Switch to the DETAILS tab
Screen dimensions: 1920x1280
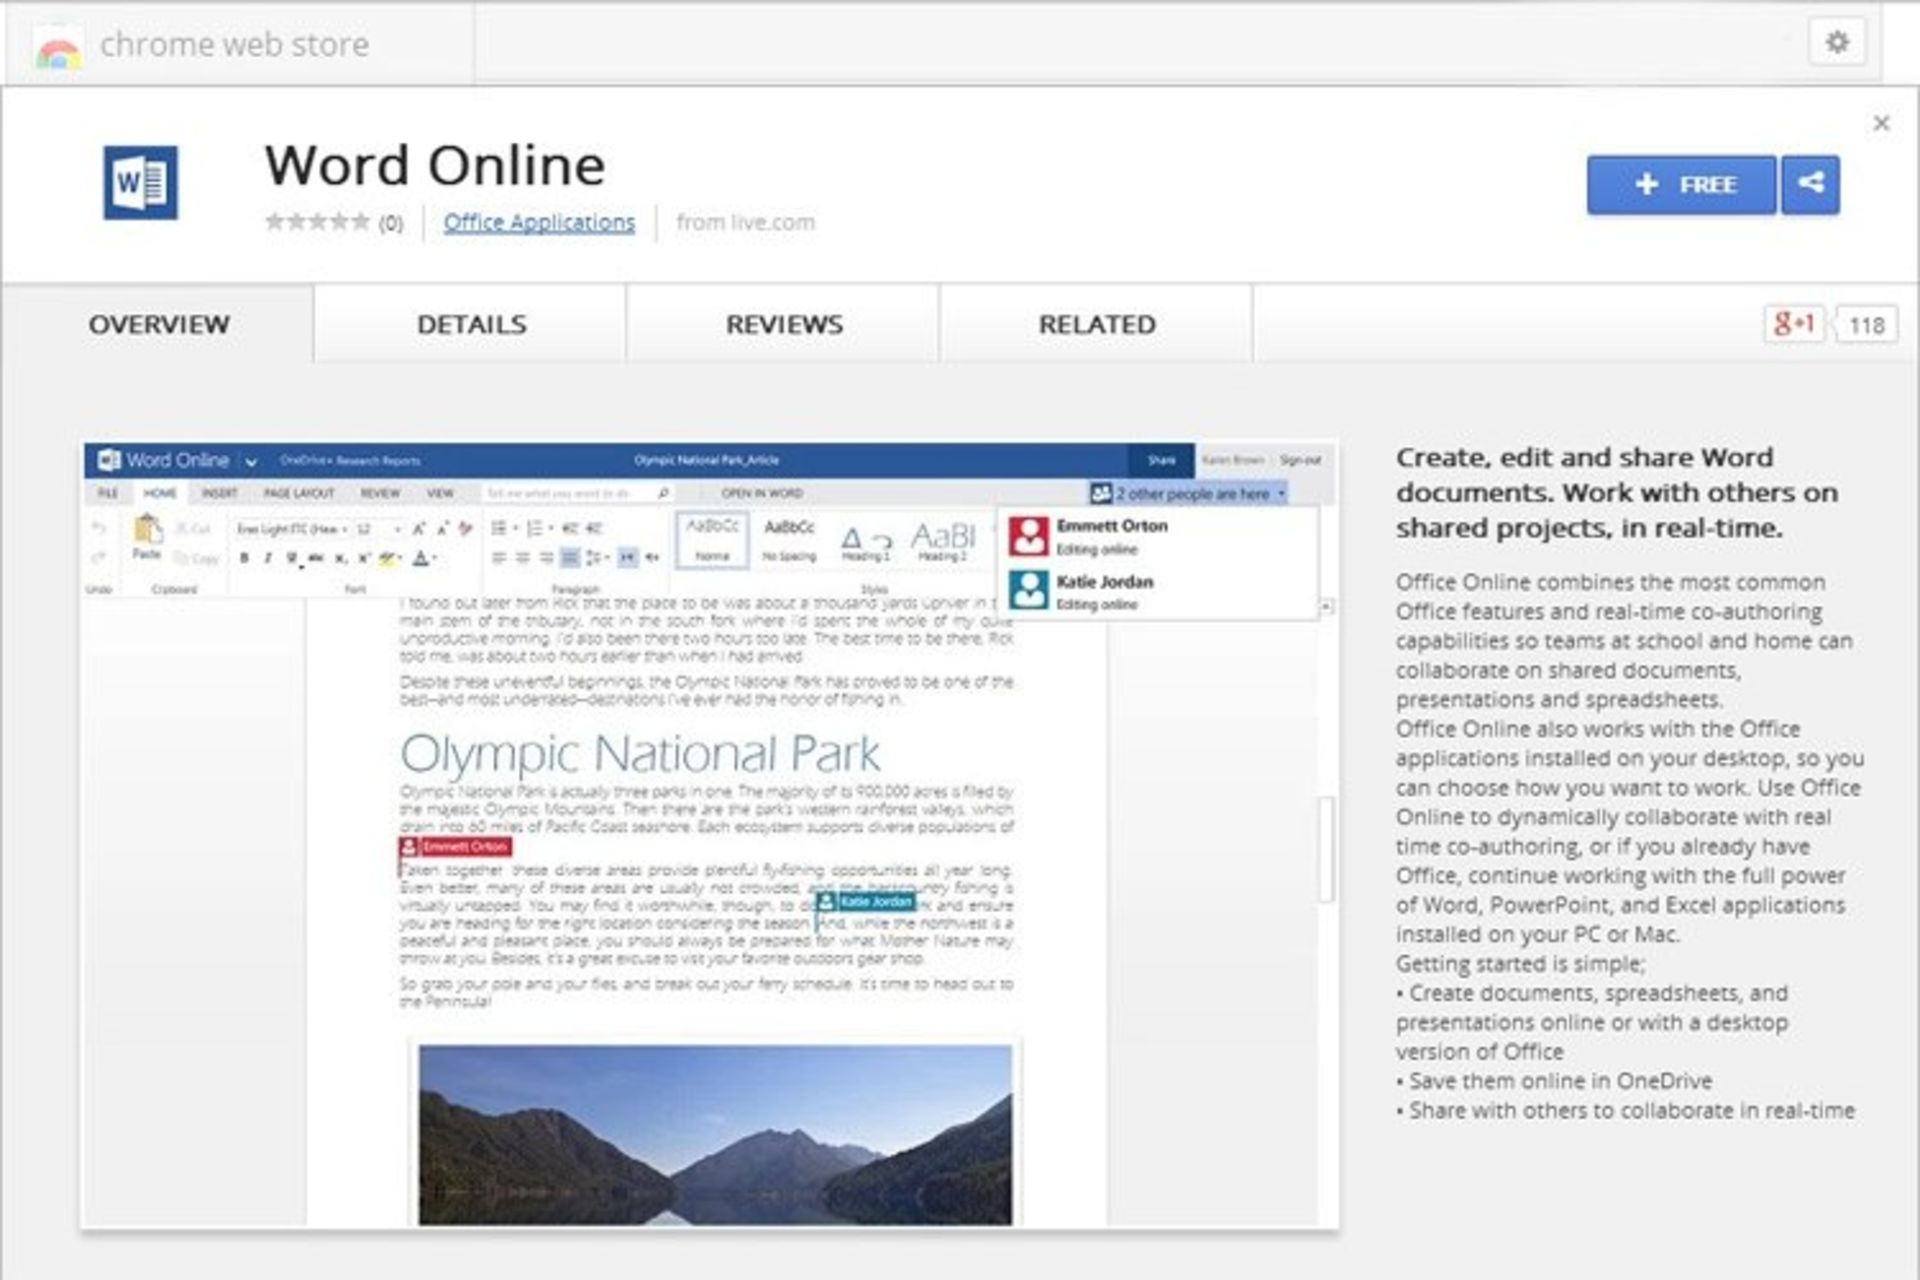[471, 324]
